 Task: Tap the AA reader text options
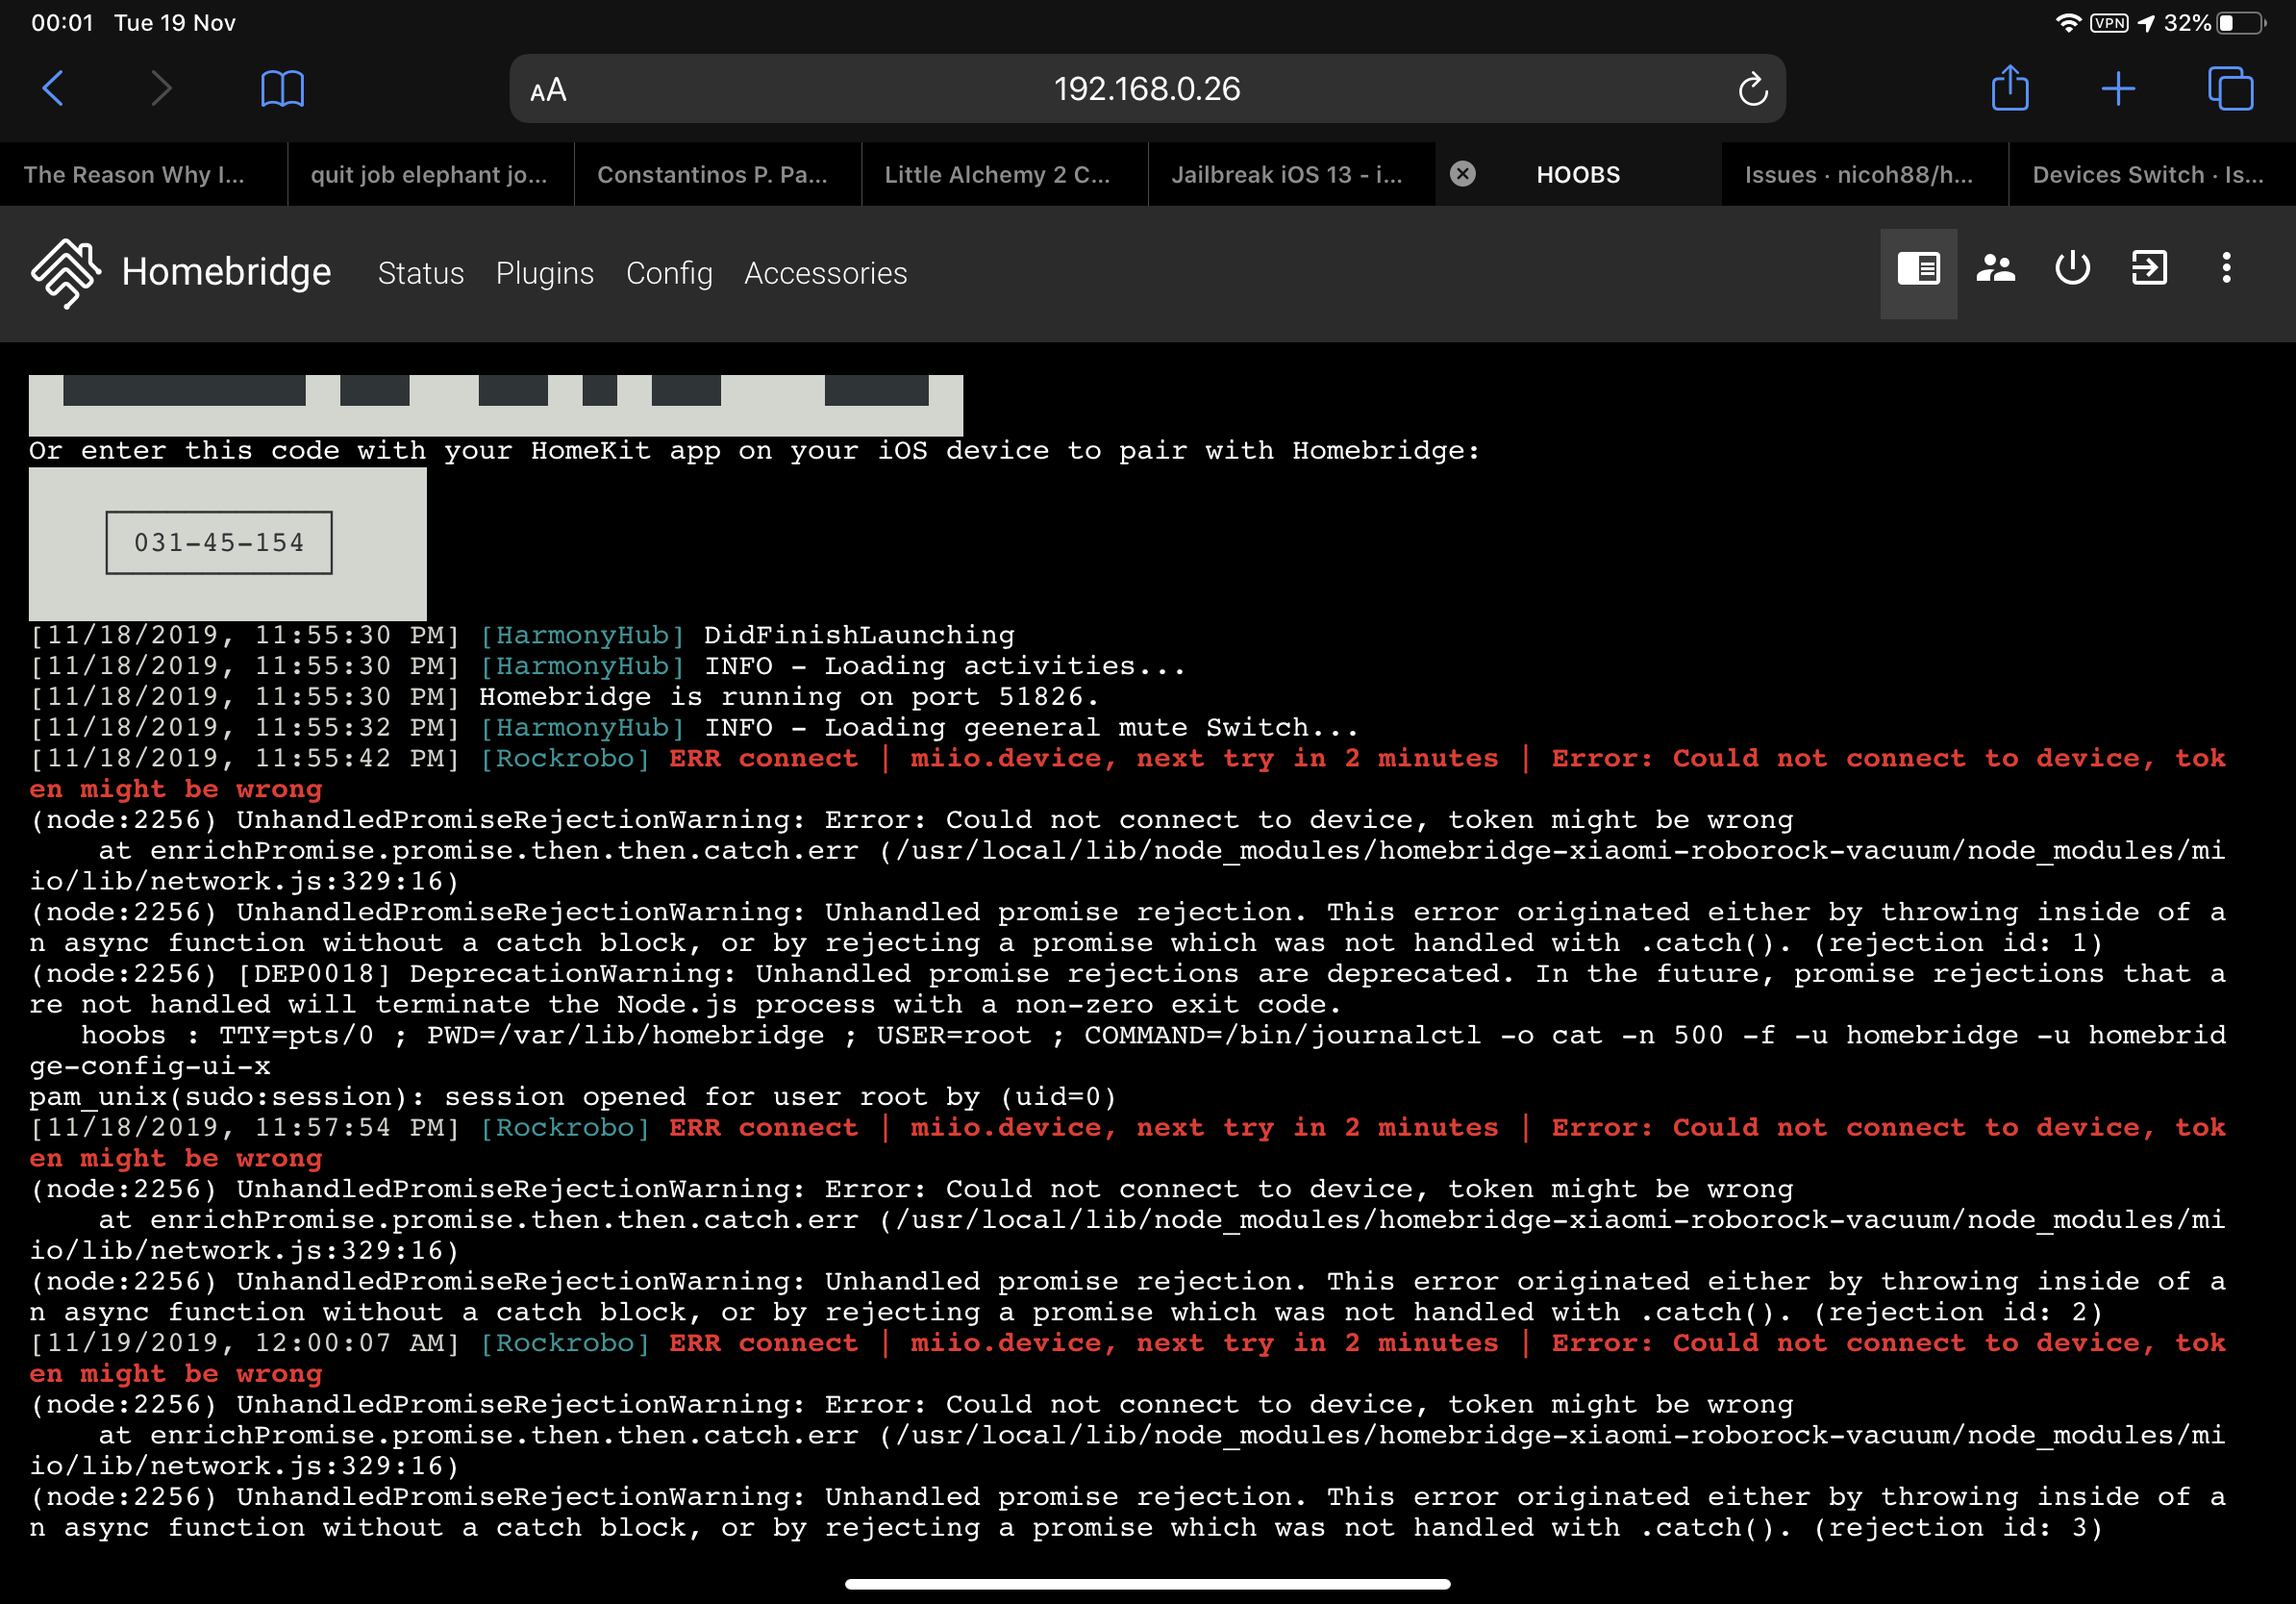(548, 91)
